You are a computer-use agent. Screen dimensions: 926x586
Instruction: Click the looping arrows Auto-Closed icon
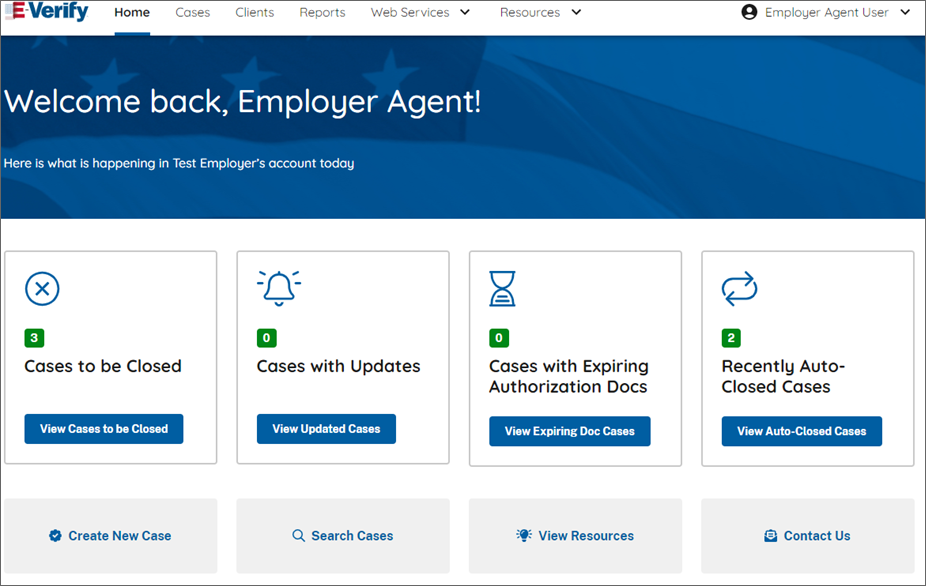739,289
